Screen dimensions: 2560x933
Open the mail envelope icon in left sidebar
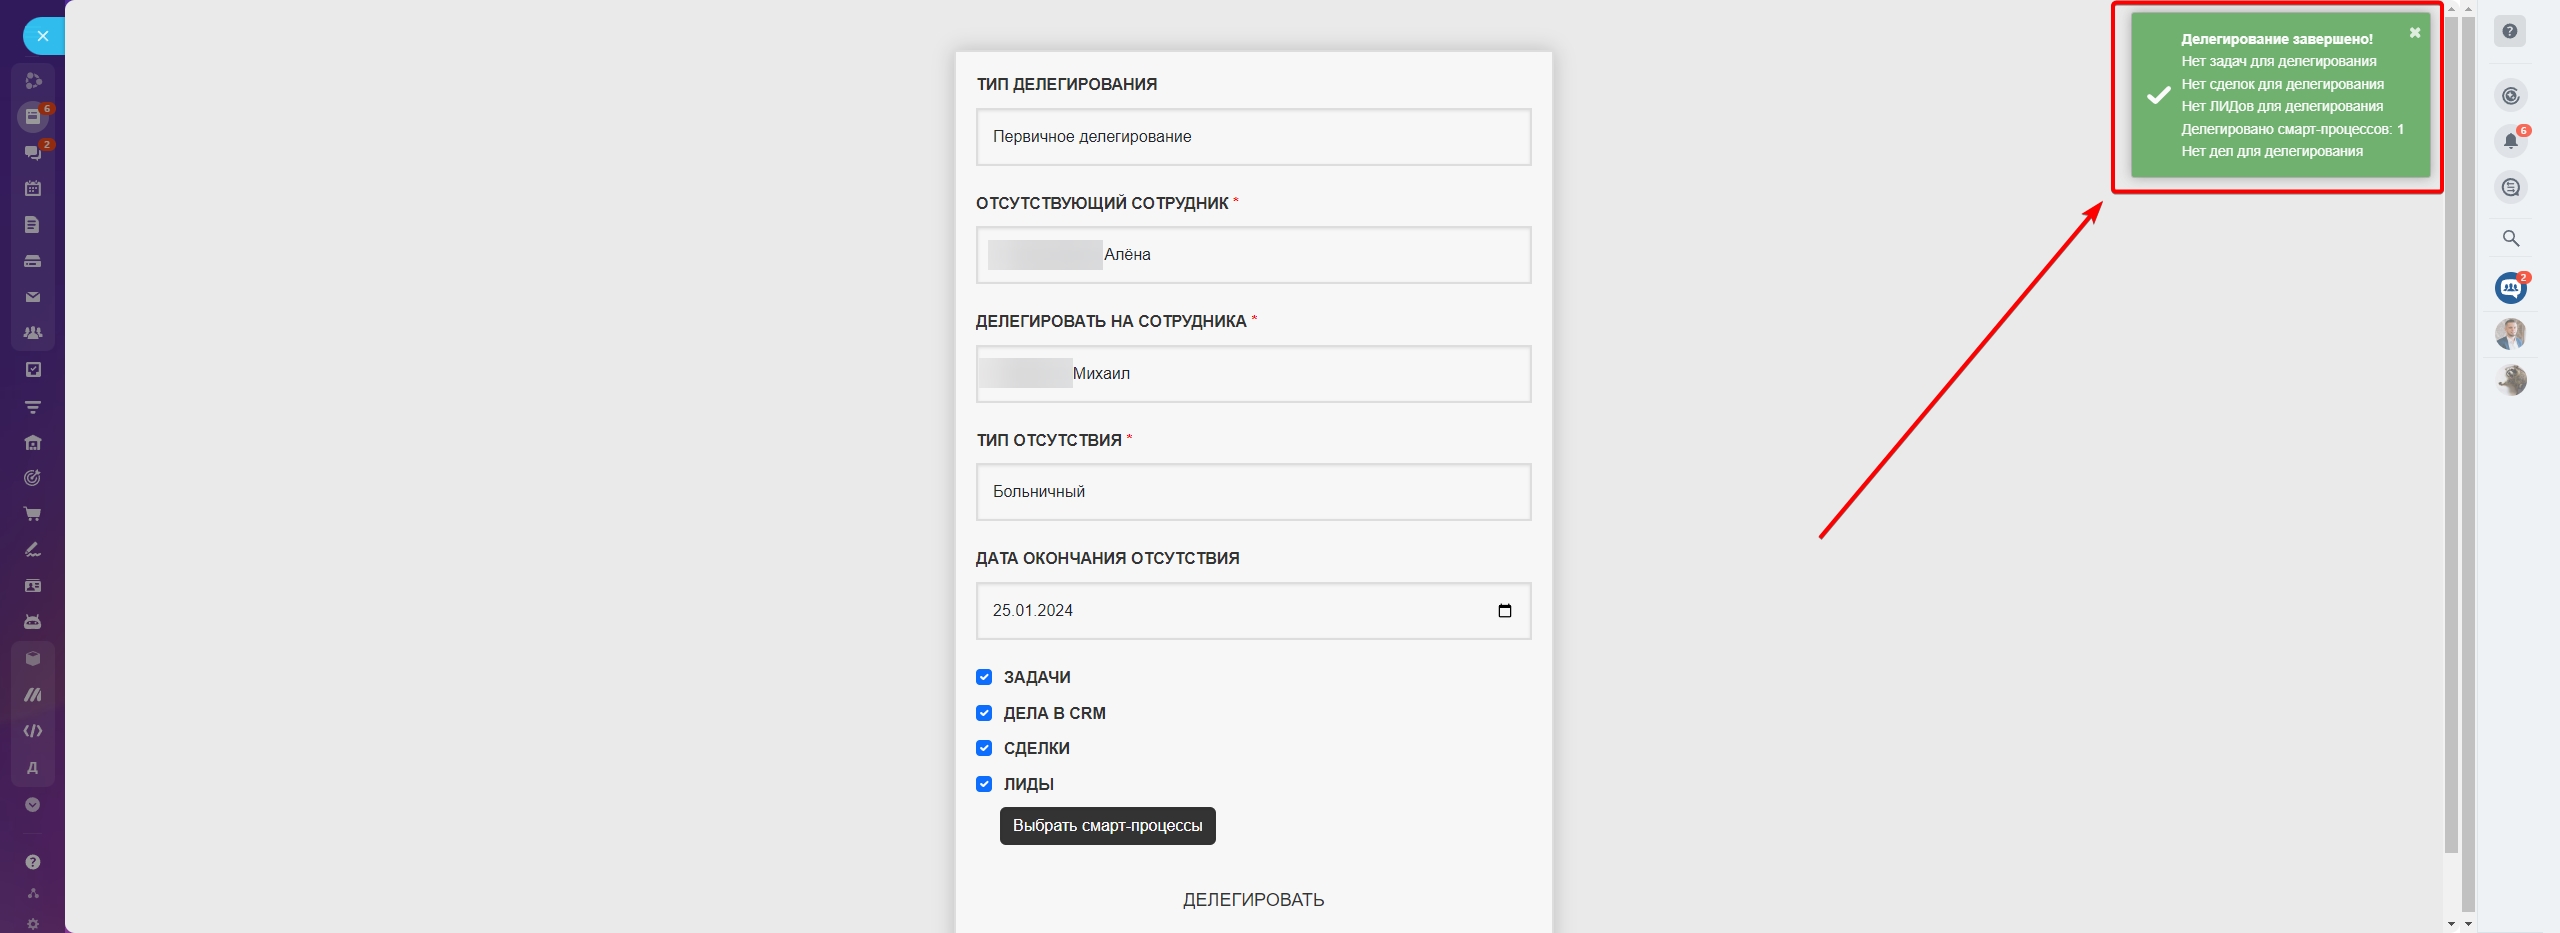pyautogui.click(x=33, y=297)
